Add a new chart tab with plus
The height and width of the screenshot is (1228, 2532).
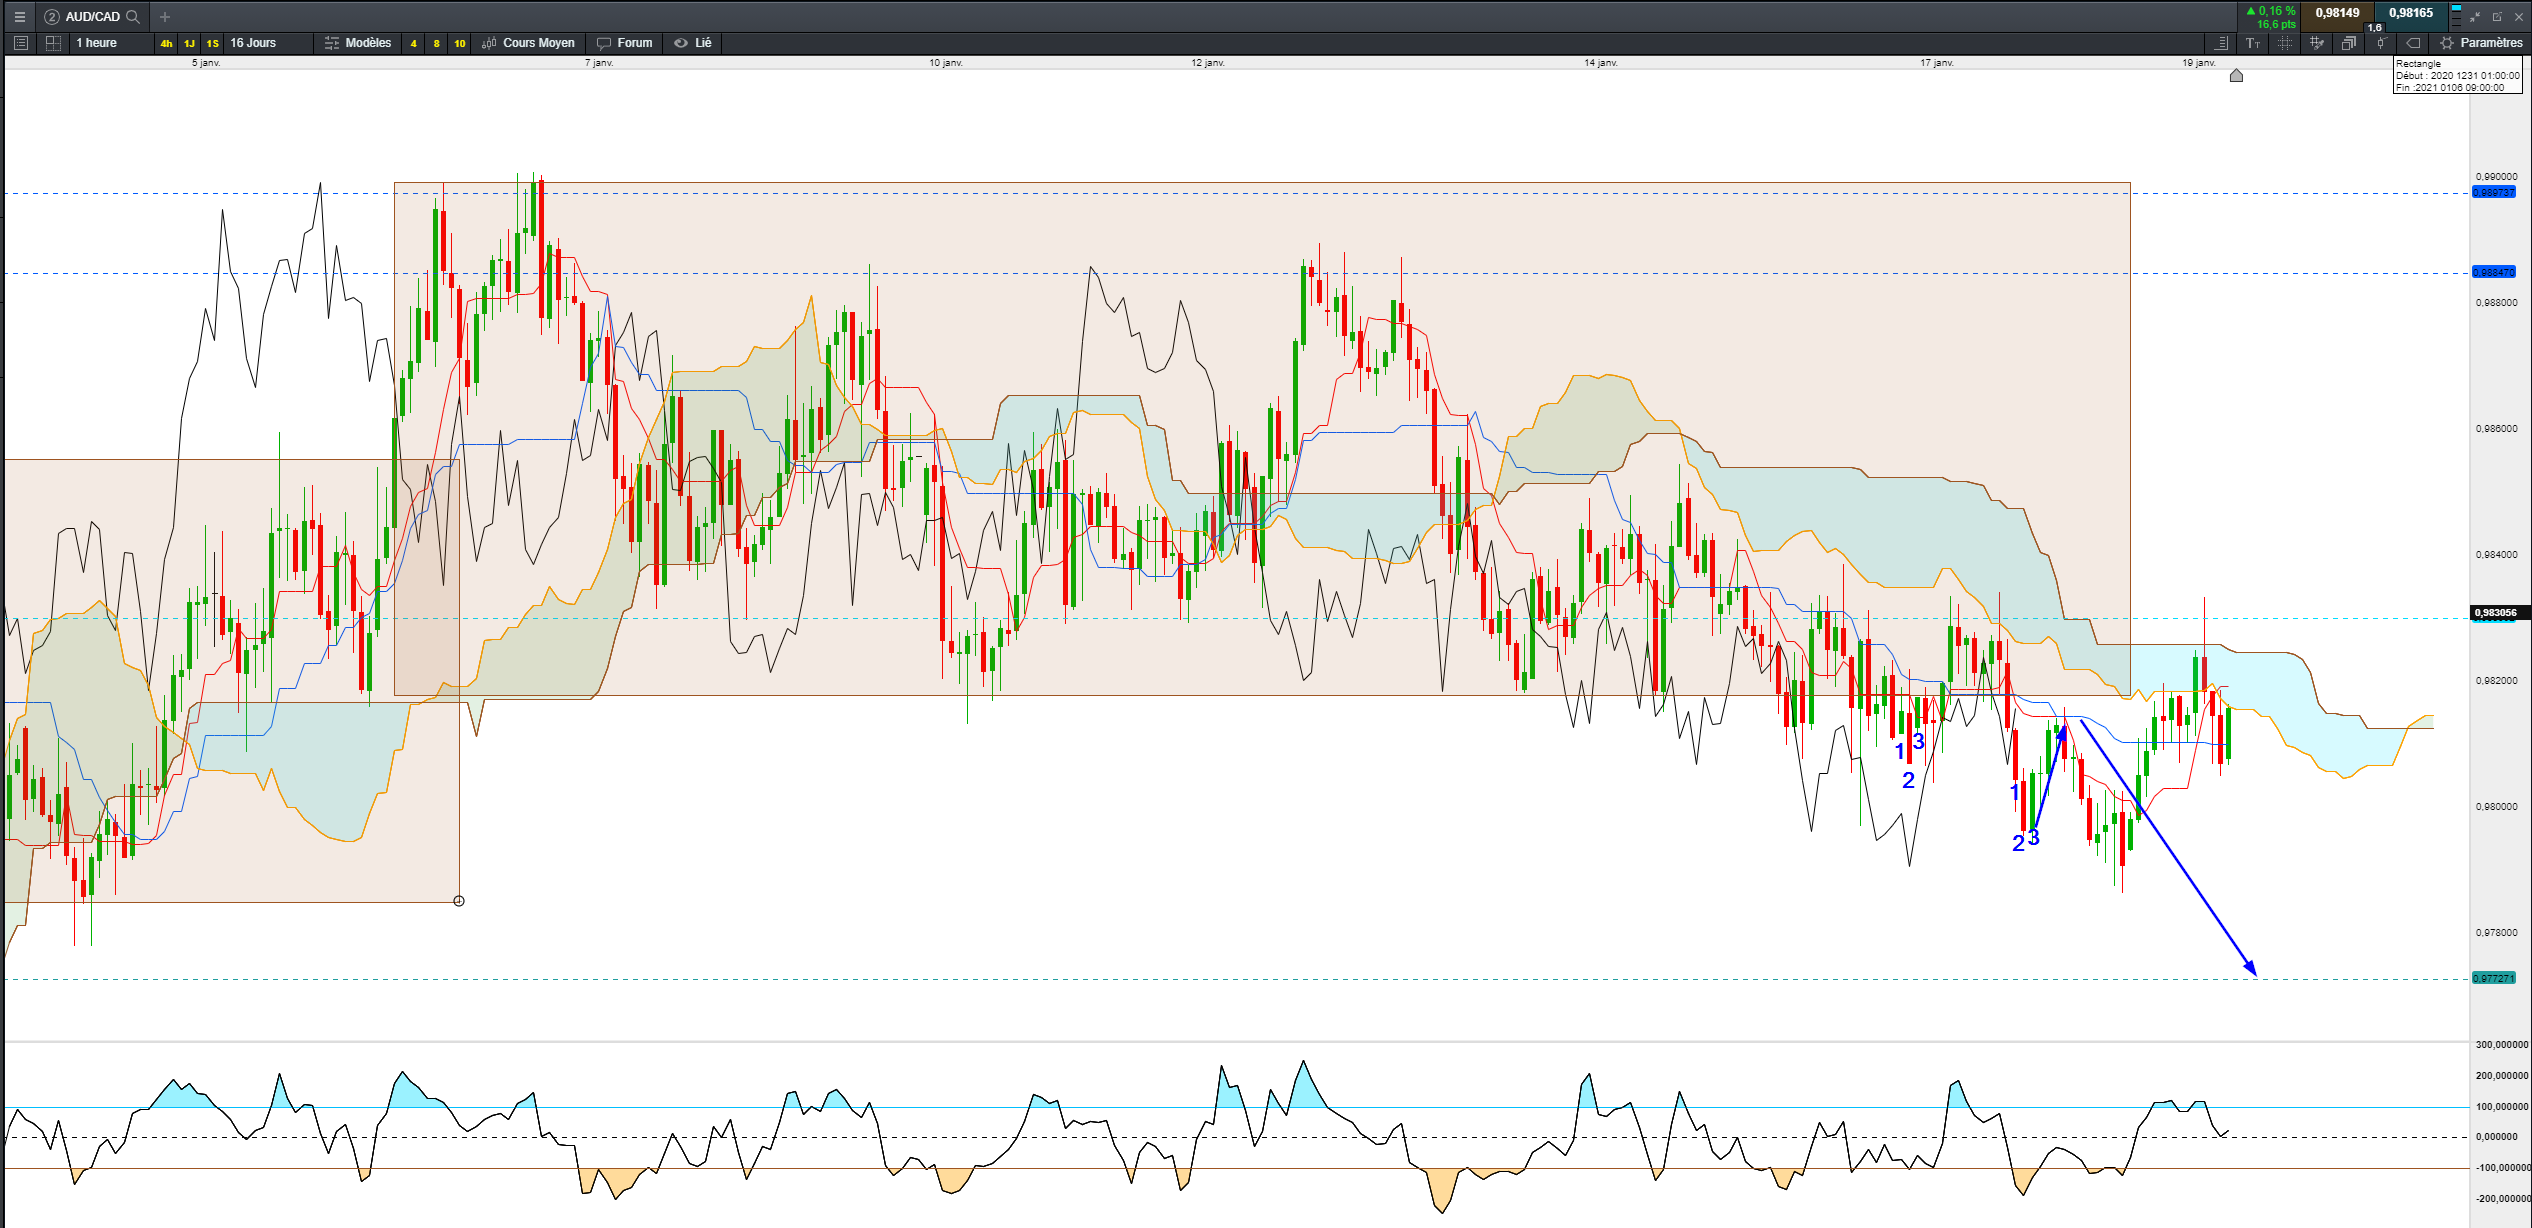(x=165, y=17)
